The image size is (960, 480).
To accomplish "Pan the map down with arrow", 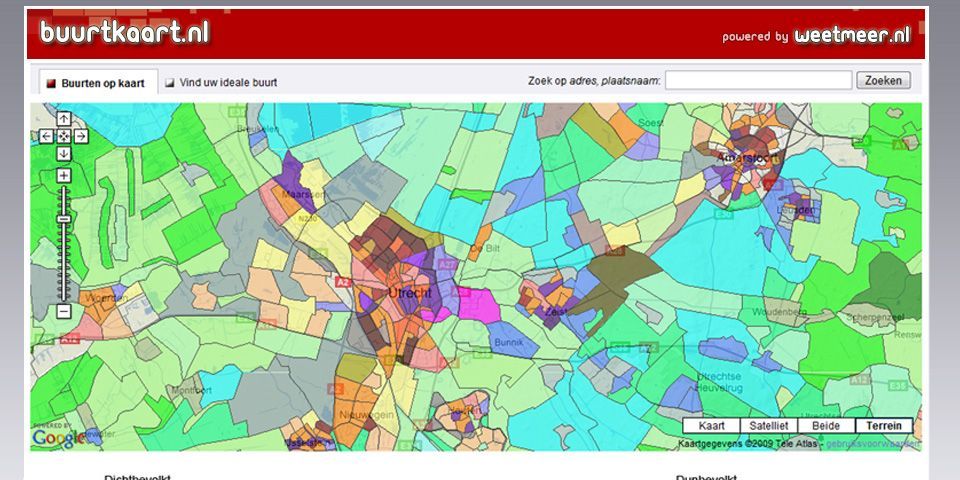I will pos(64,154).
